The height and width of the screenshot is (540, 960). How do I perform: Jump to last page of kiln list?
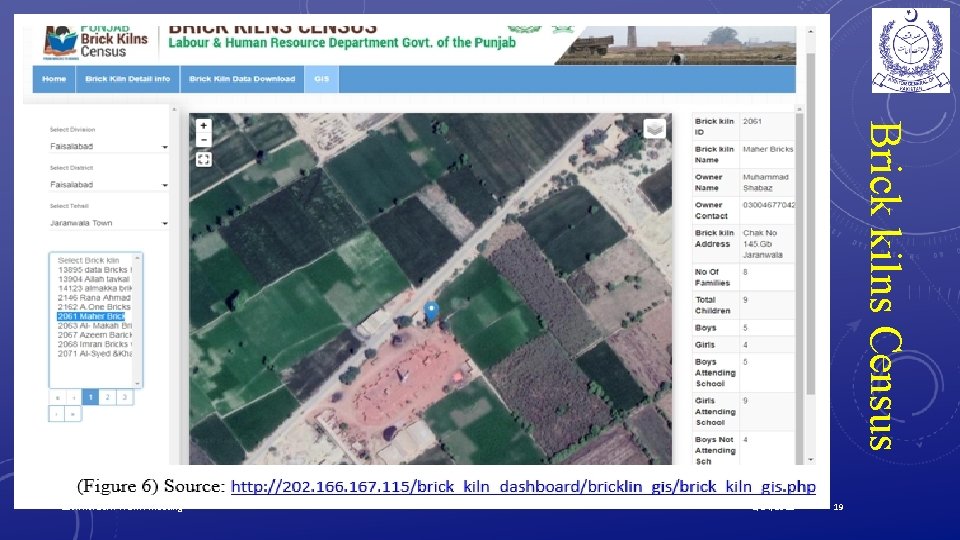[73, 414]
